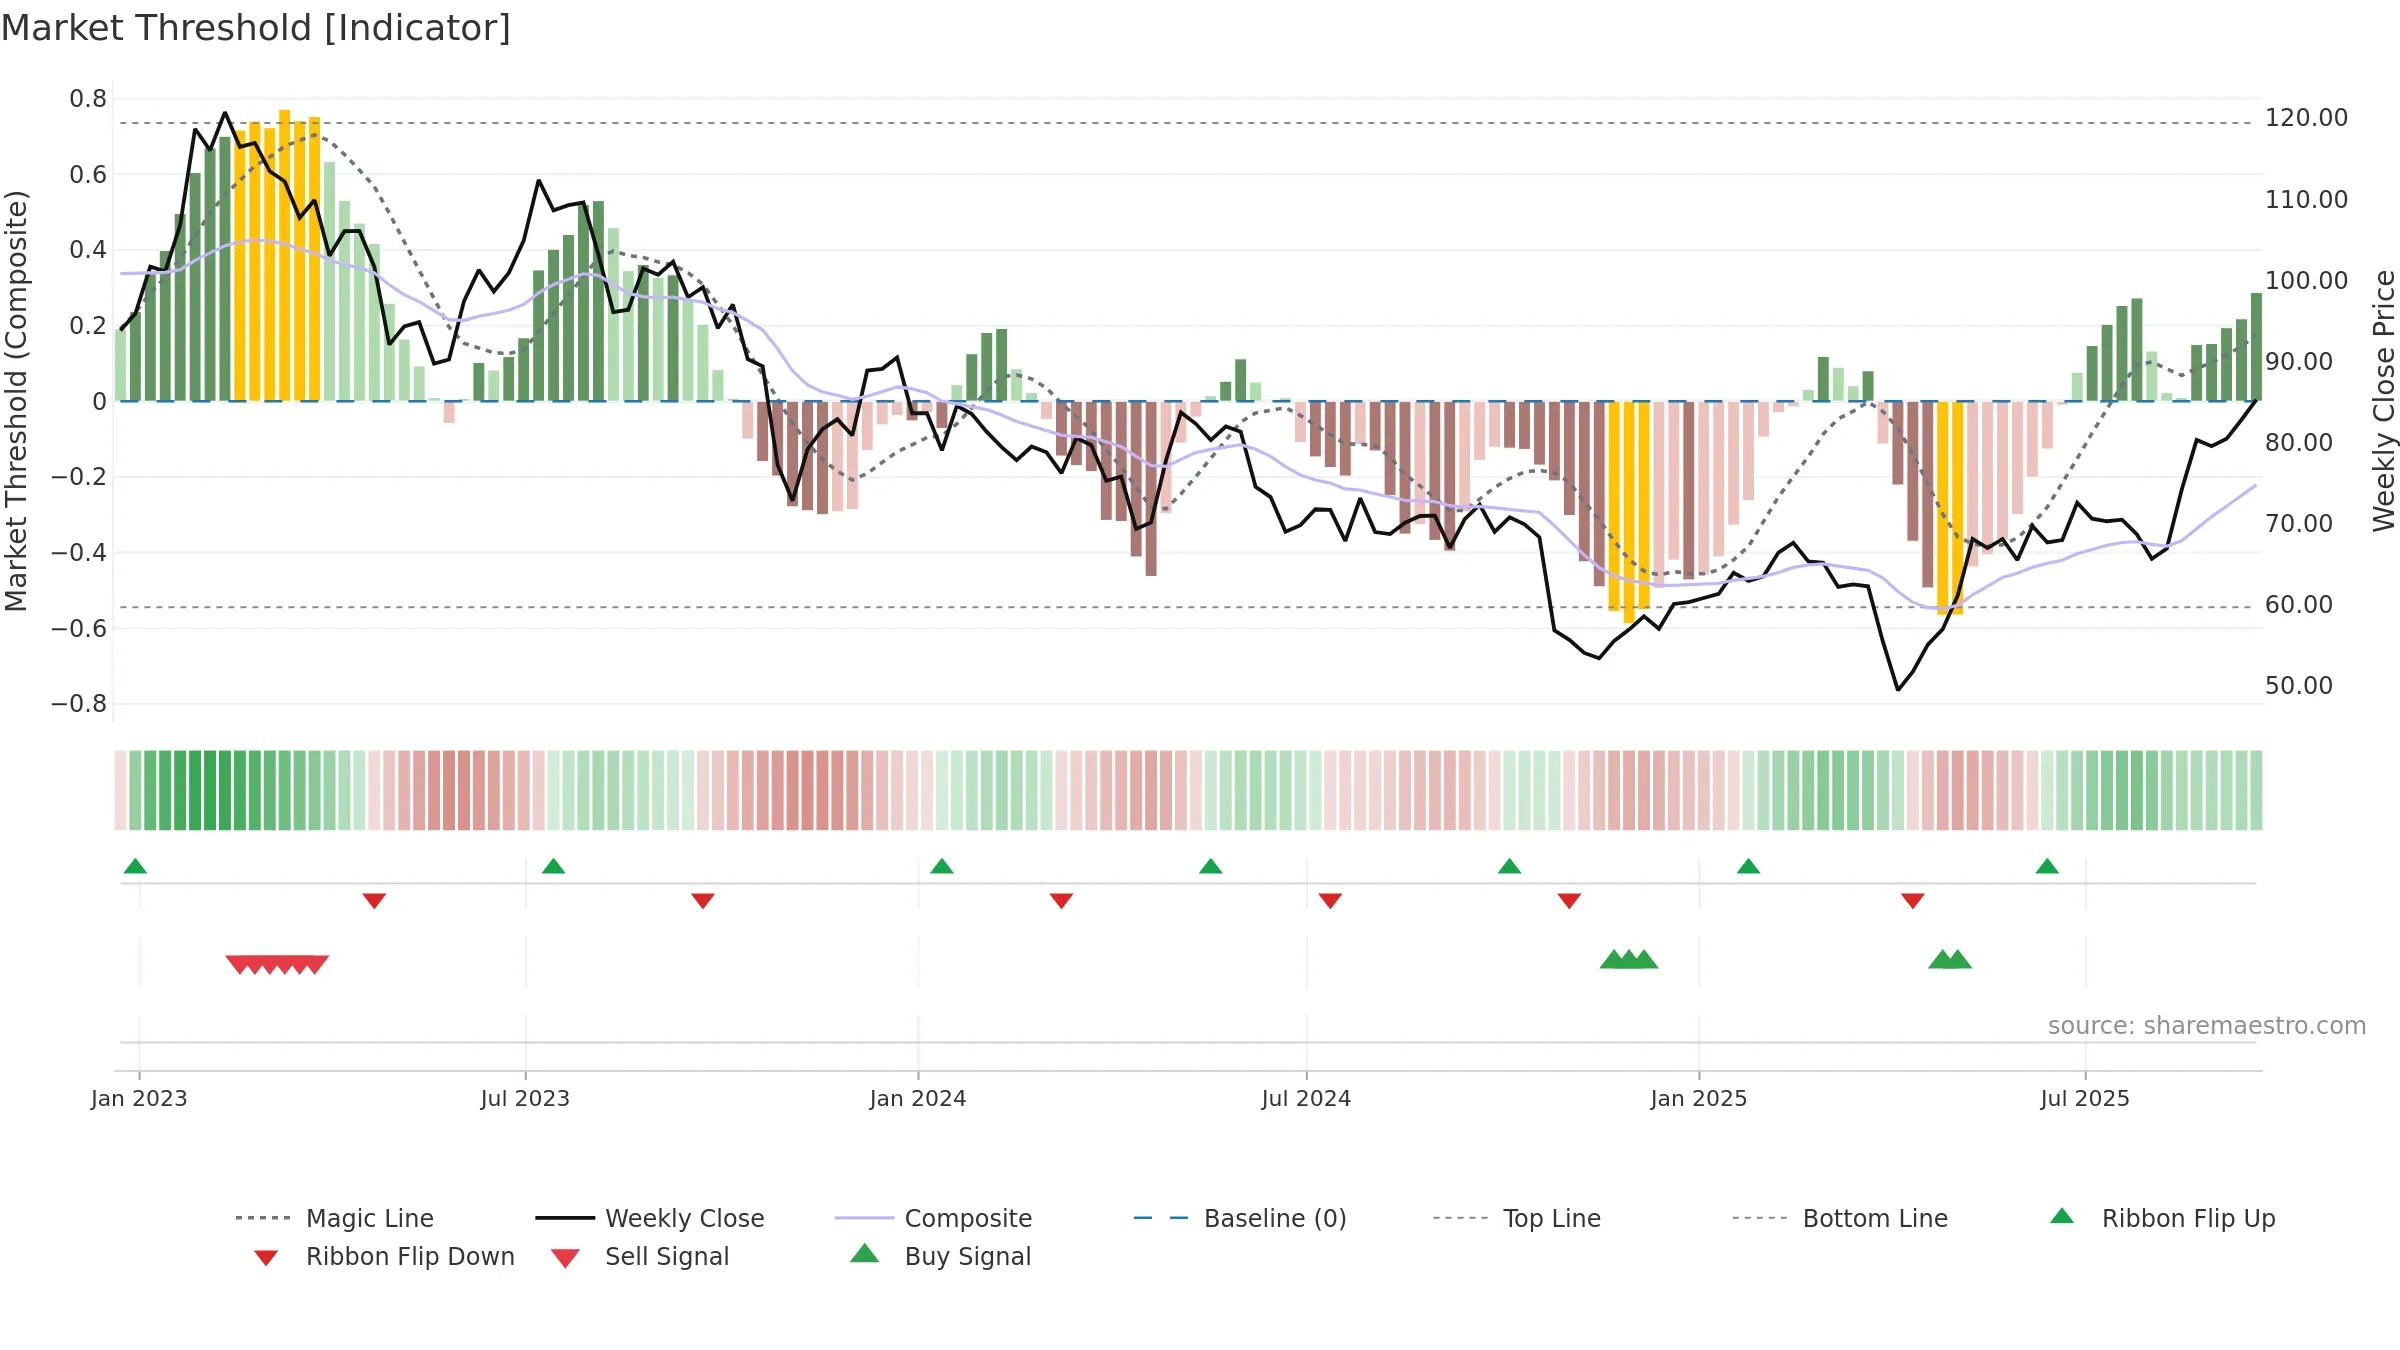Click the Market Threshold [Indicator] title

[x=256, y=28]
